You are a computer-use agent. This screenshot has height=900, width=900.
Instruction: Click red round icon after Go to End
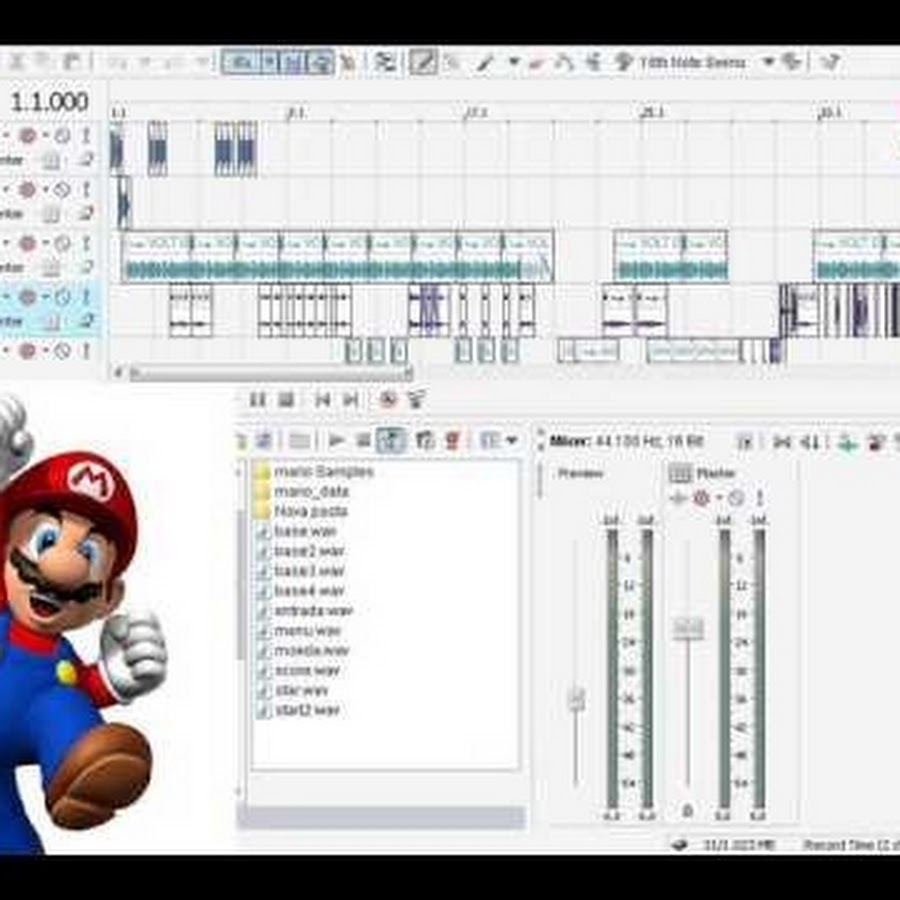tap(389, 399)
